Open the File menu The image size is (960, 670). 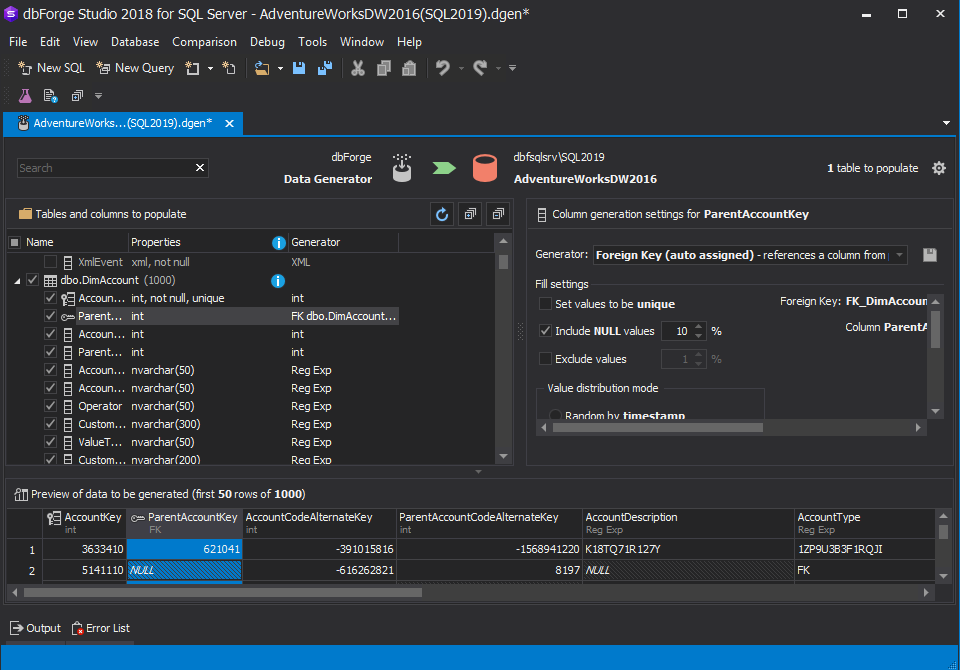18,42
